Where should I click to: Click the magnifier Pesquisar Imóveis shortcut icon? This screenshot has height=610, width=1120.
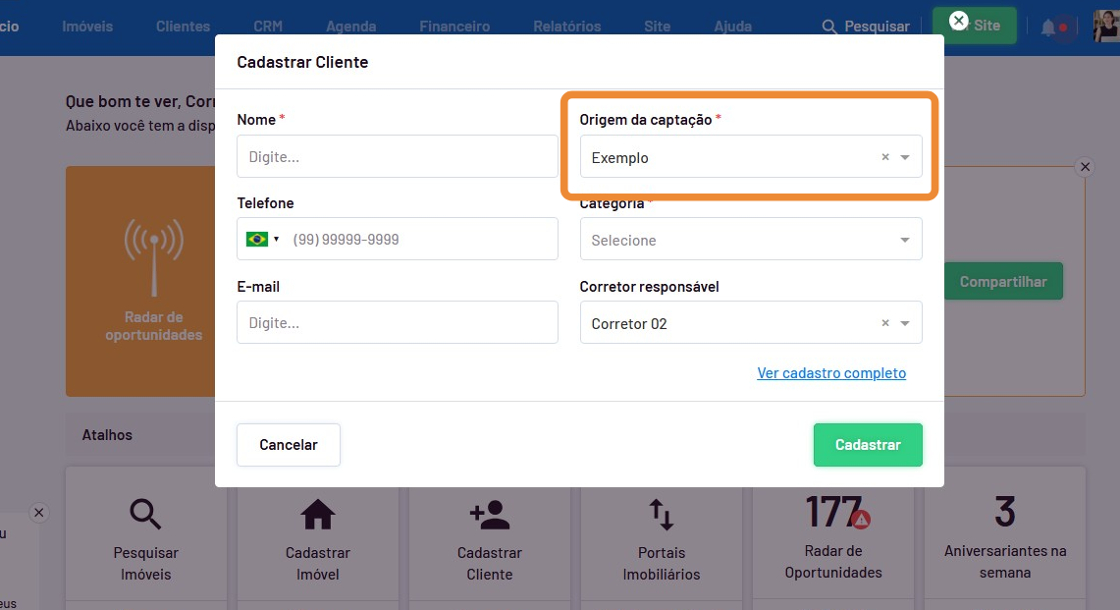[146, 515]
